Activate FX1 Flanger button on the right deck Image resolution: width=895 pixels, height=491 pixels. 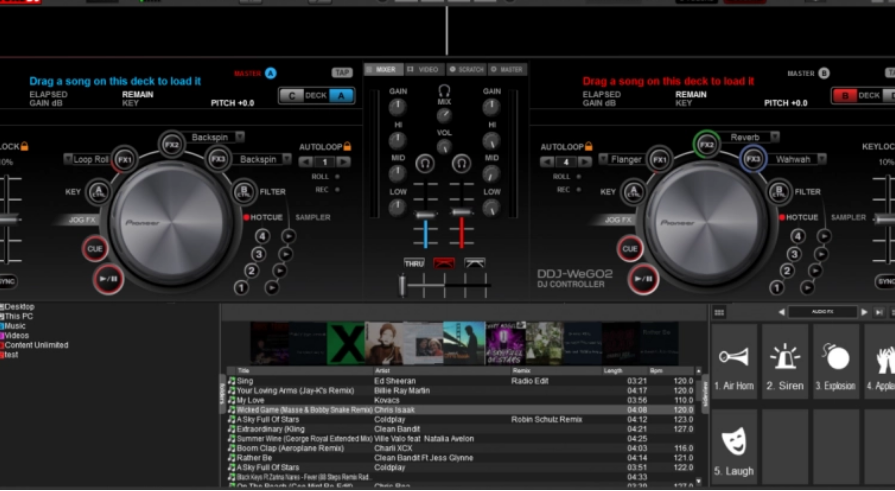[x=659, y=159]
